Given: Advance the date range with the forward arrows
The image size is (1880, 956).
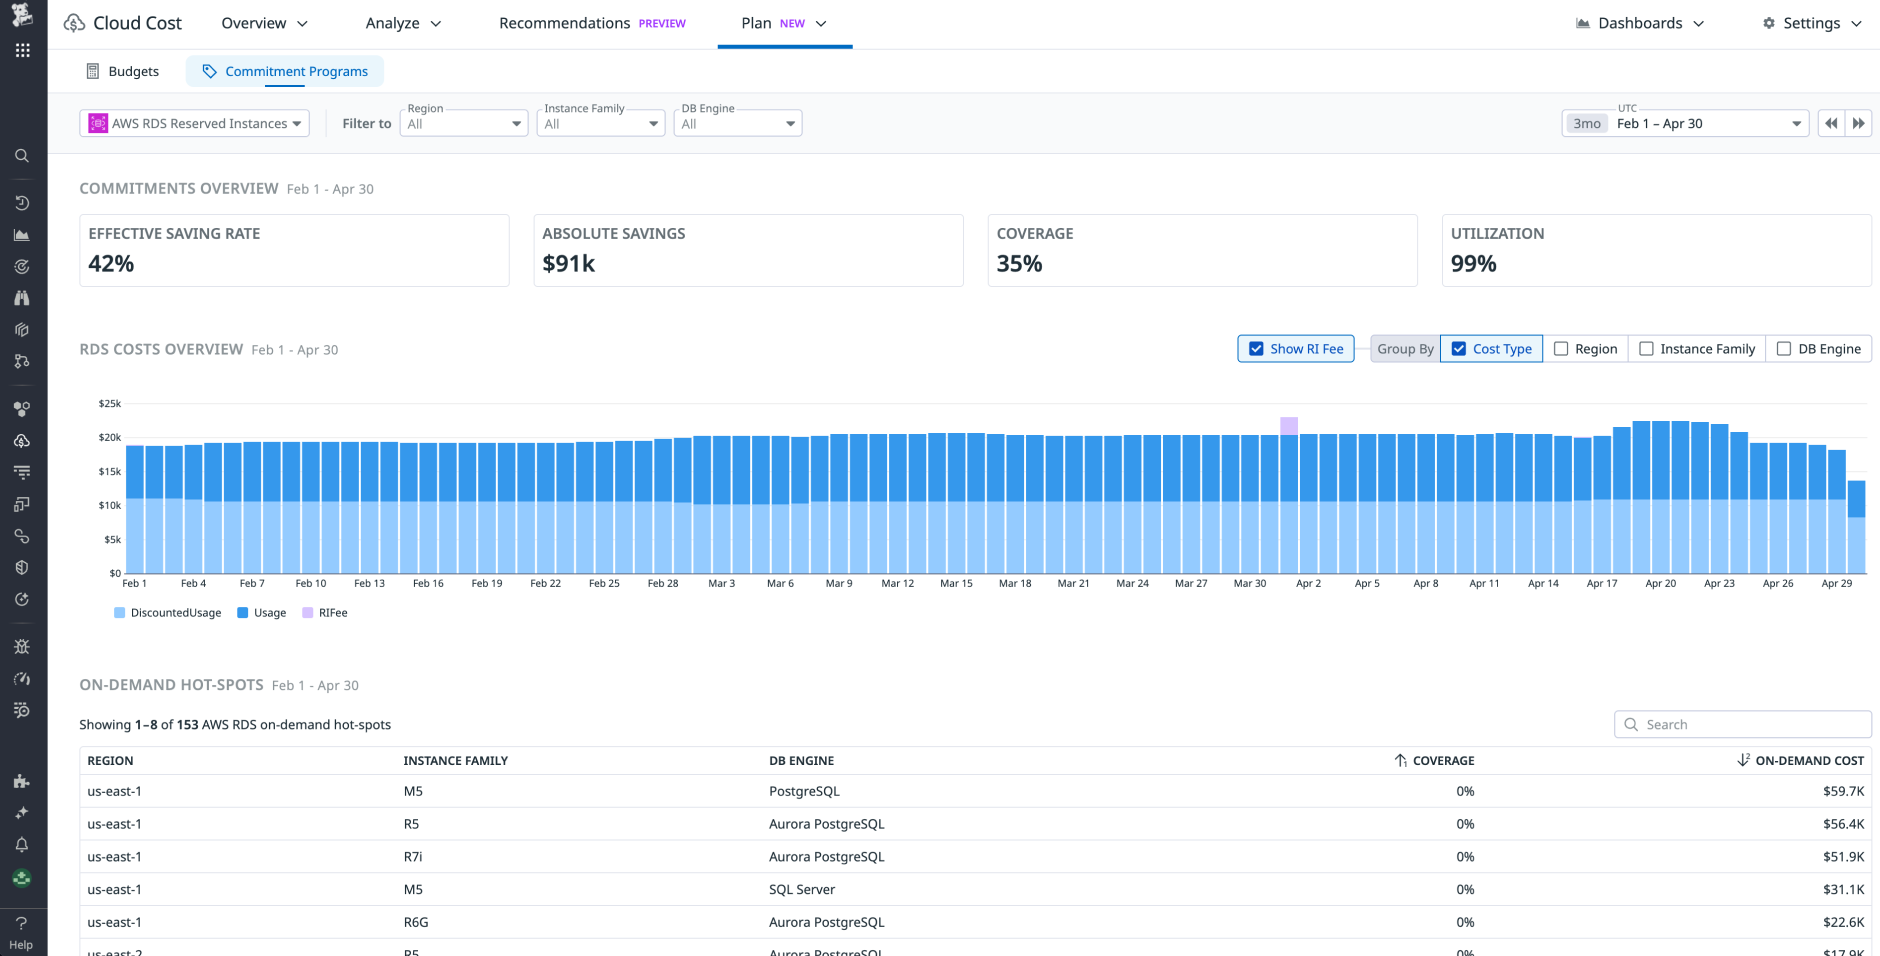Looking at the screenshot, I should pyautogui.click(x=1859, y=122).
